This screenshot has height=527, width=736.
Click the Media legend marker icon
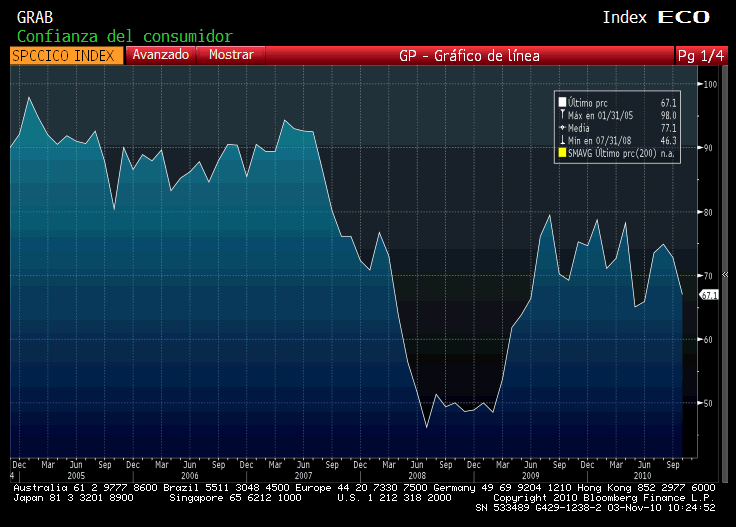562,128
